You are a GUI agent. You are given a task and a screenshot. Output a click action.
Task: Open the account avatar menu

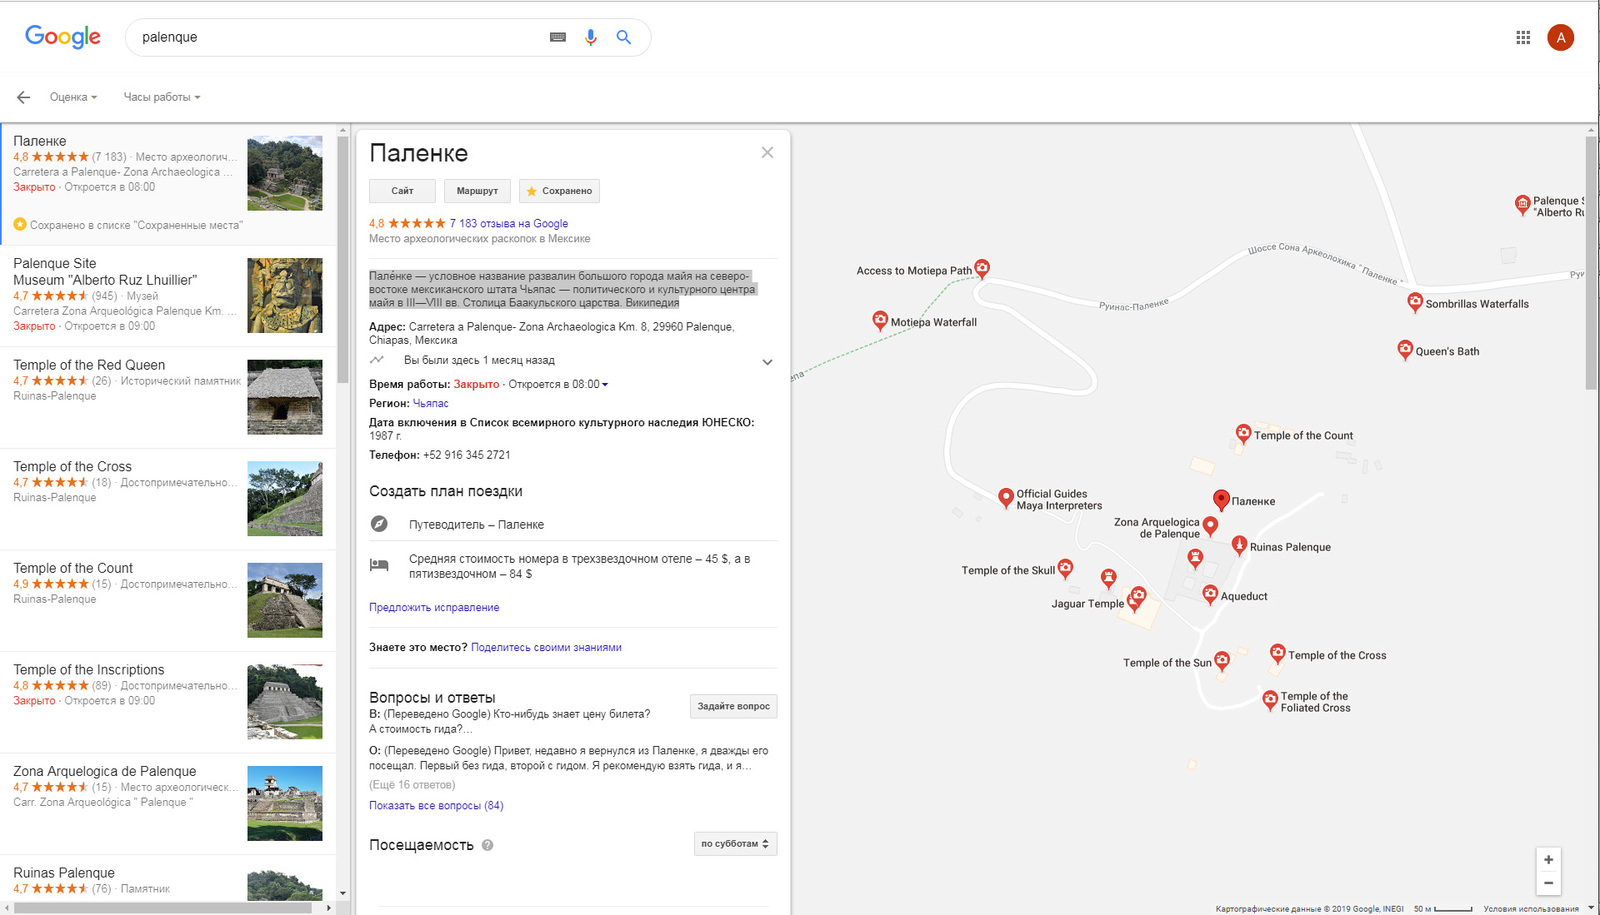(1561, 37)
